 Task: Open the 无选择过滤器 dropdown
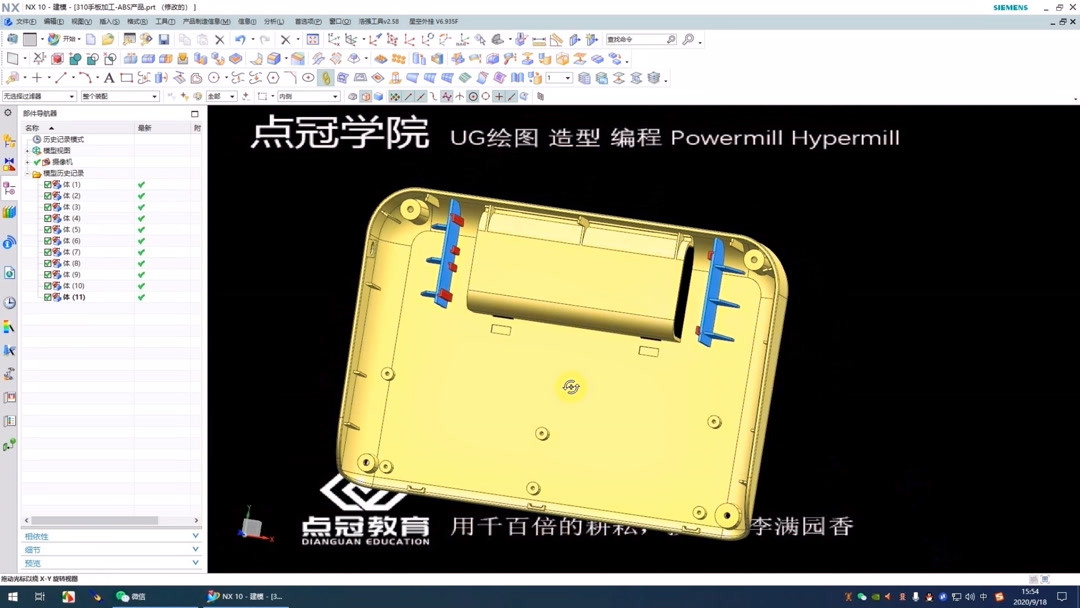[x=70, y=96]
